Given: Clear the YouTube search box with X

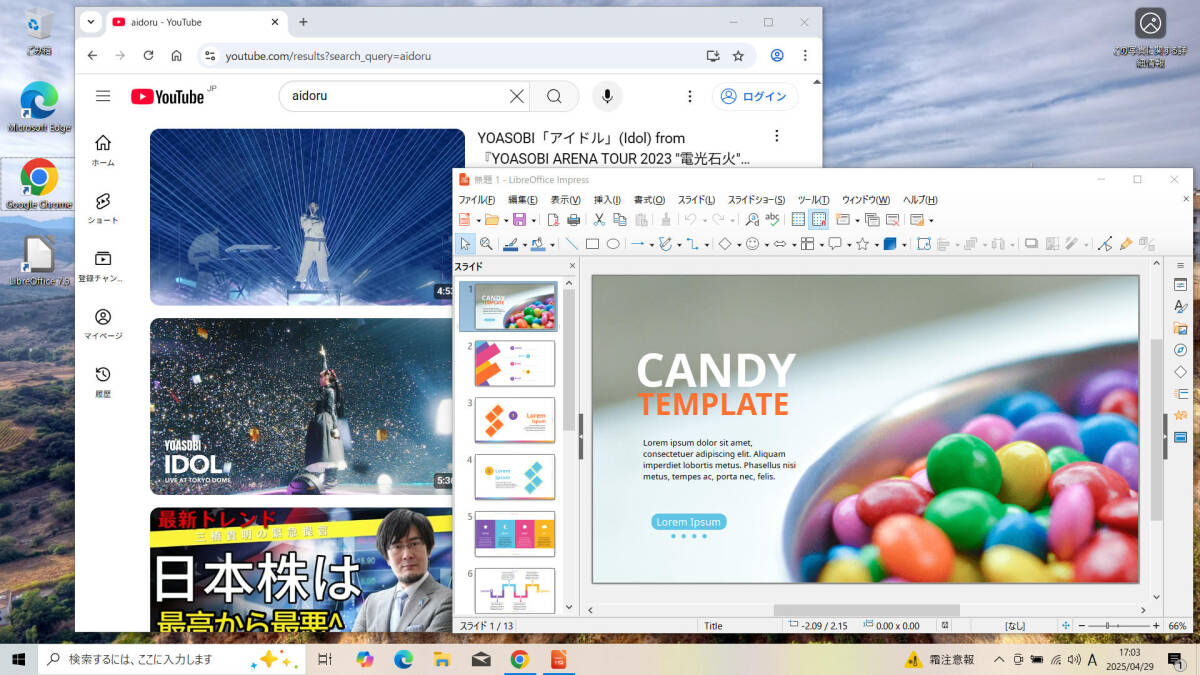Looking at the screenshot, I should coord(516,96).
